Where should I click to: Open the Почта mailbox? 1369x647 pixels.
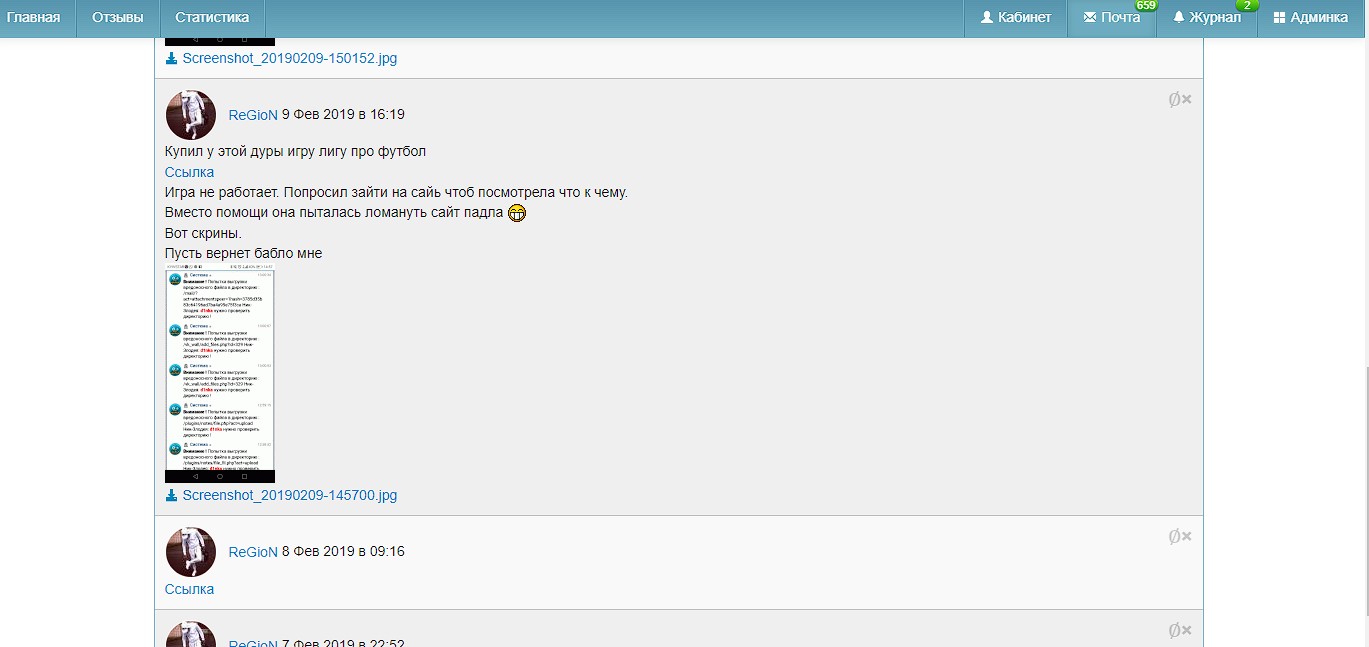1112,17
